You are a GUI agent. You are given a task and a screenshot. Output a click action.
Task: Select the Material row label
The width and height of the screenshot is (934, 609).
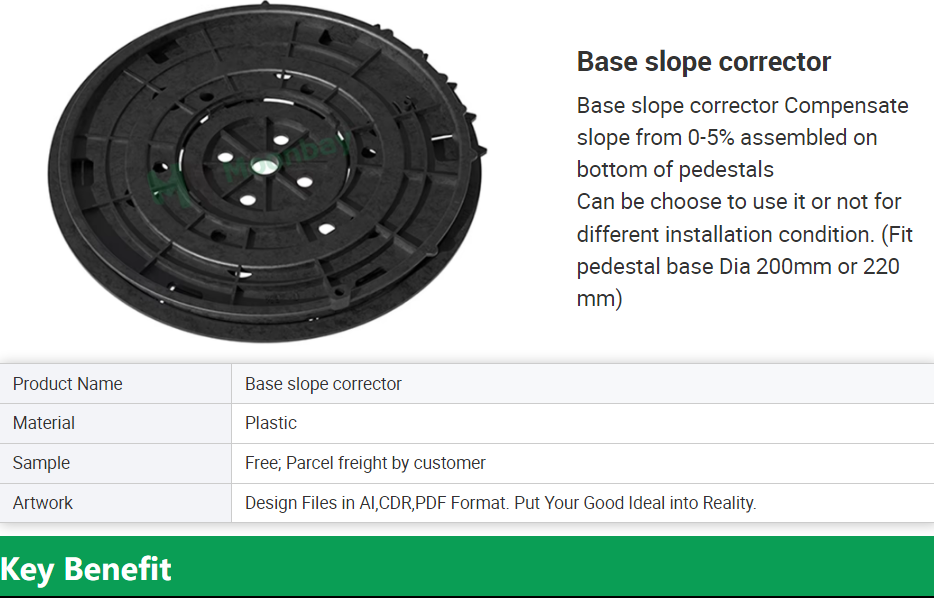[x=43, y=423]
